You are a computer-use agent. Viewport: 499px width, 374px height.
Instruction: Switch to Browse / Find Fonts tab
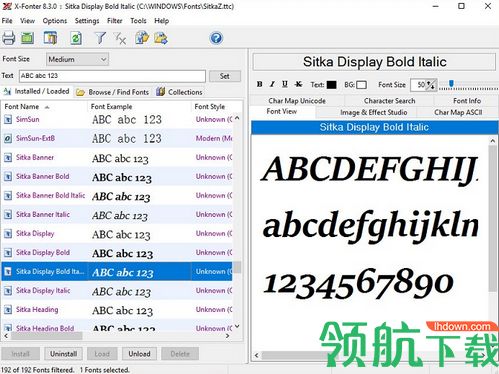pos(112,92)
